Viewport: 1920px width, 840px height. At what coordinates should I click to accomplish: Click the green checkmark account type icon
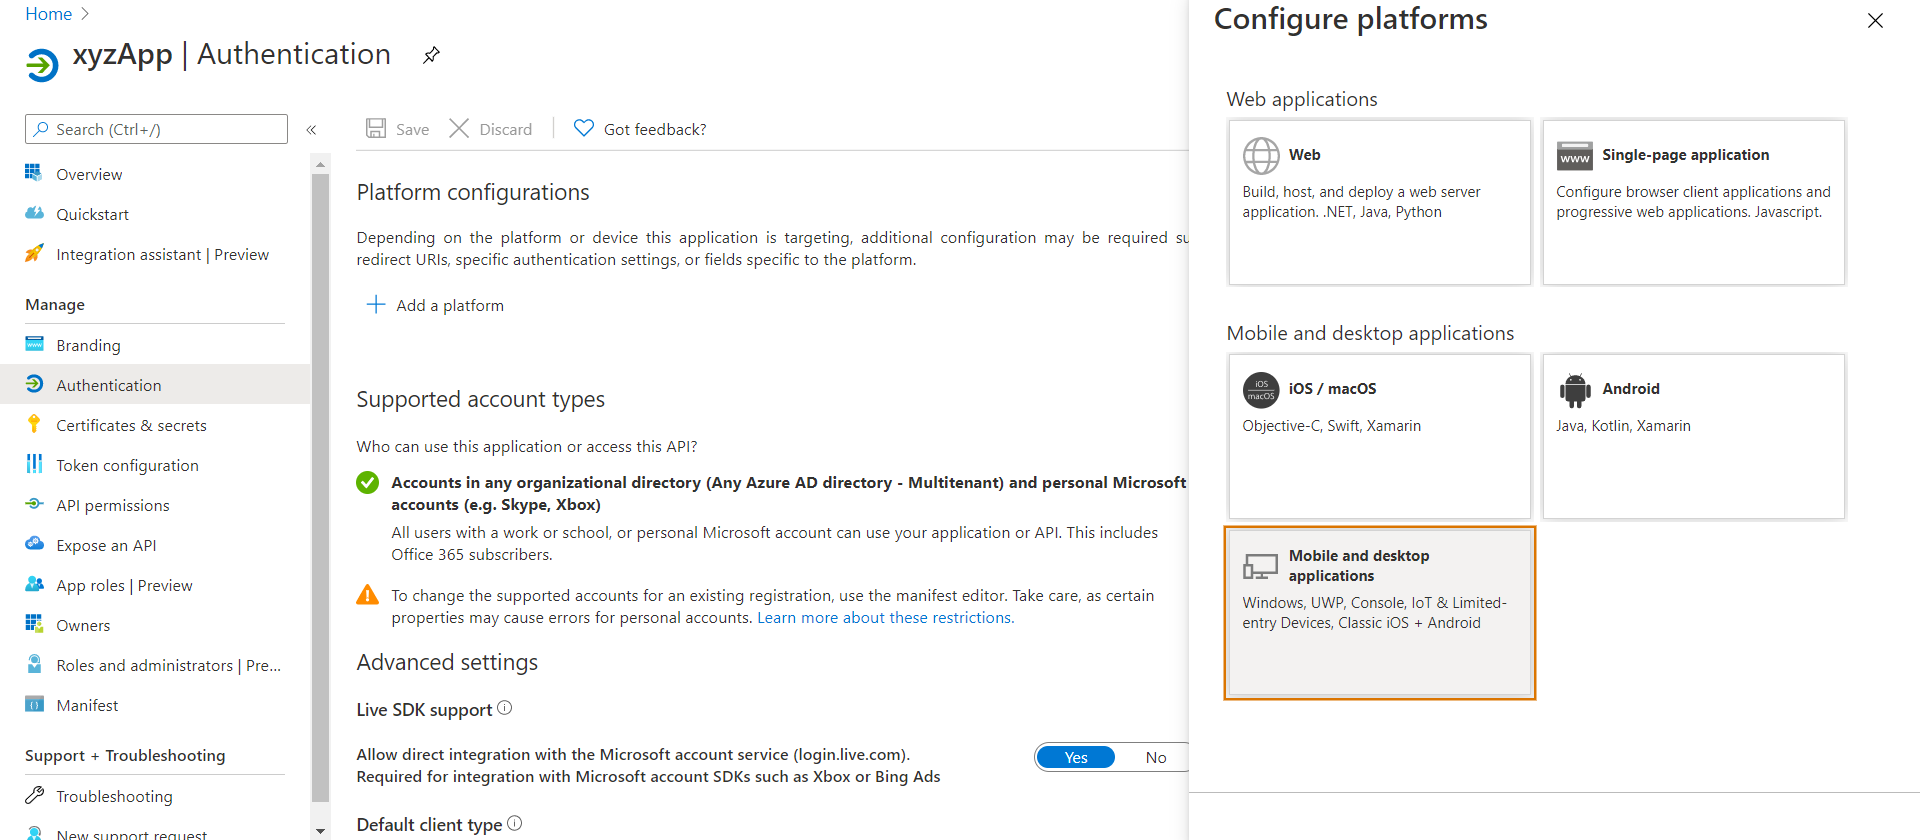[368, 482]
